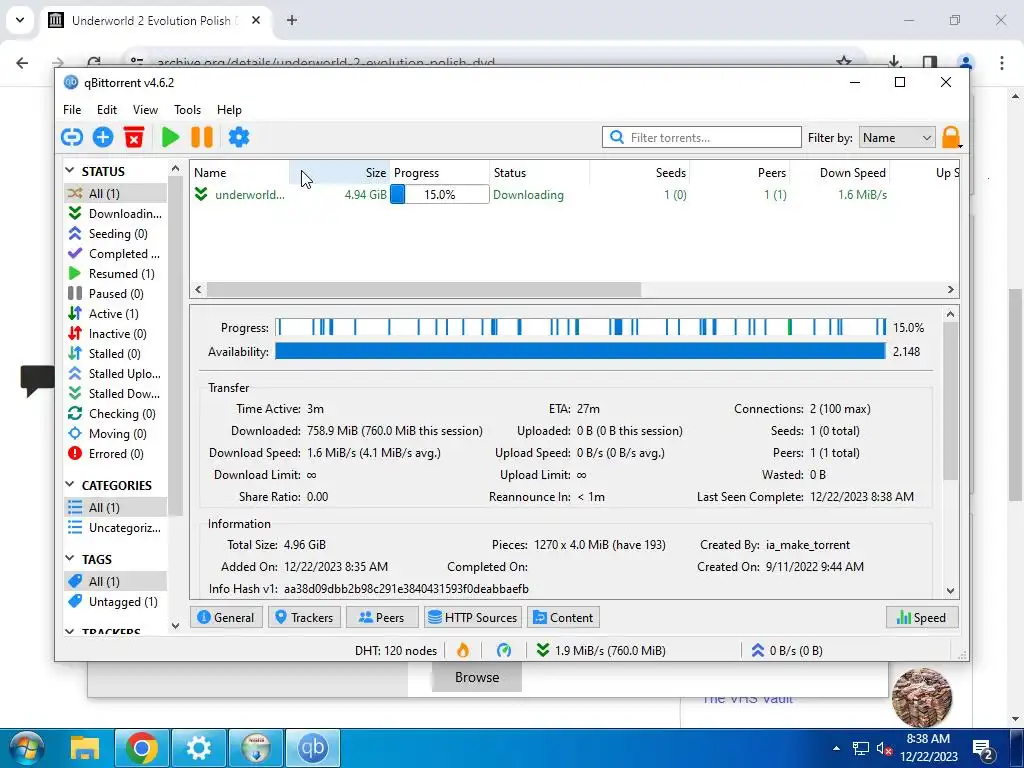Click the orange lock UI icon
This screenshot has width=1024, height=768.
point(951,138)
